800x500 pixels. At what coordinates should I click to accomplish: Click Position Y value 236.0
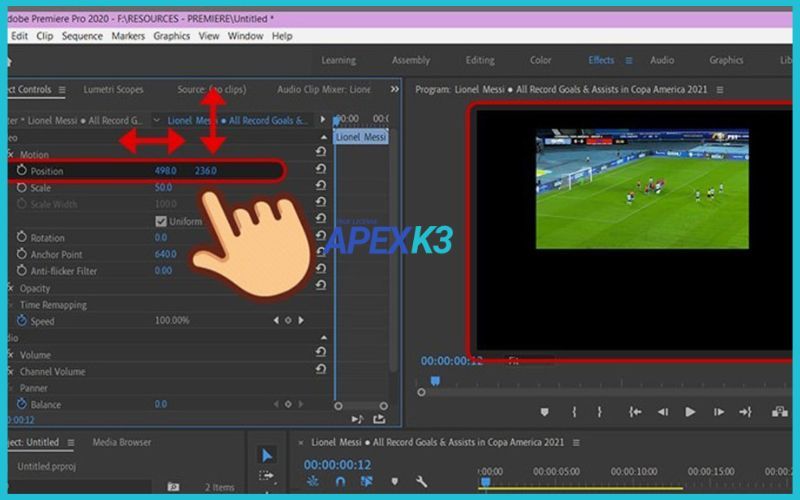206,170
